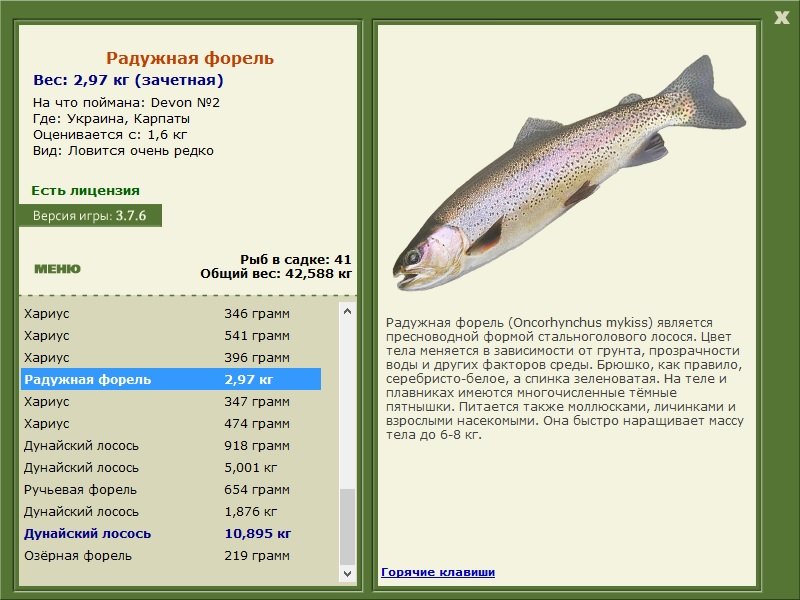
Task: Select the Хариус 474 грамм row
Action: coord(171,423)
